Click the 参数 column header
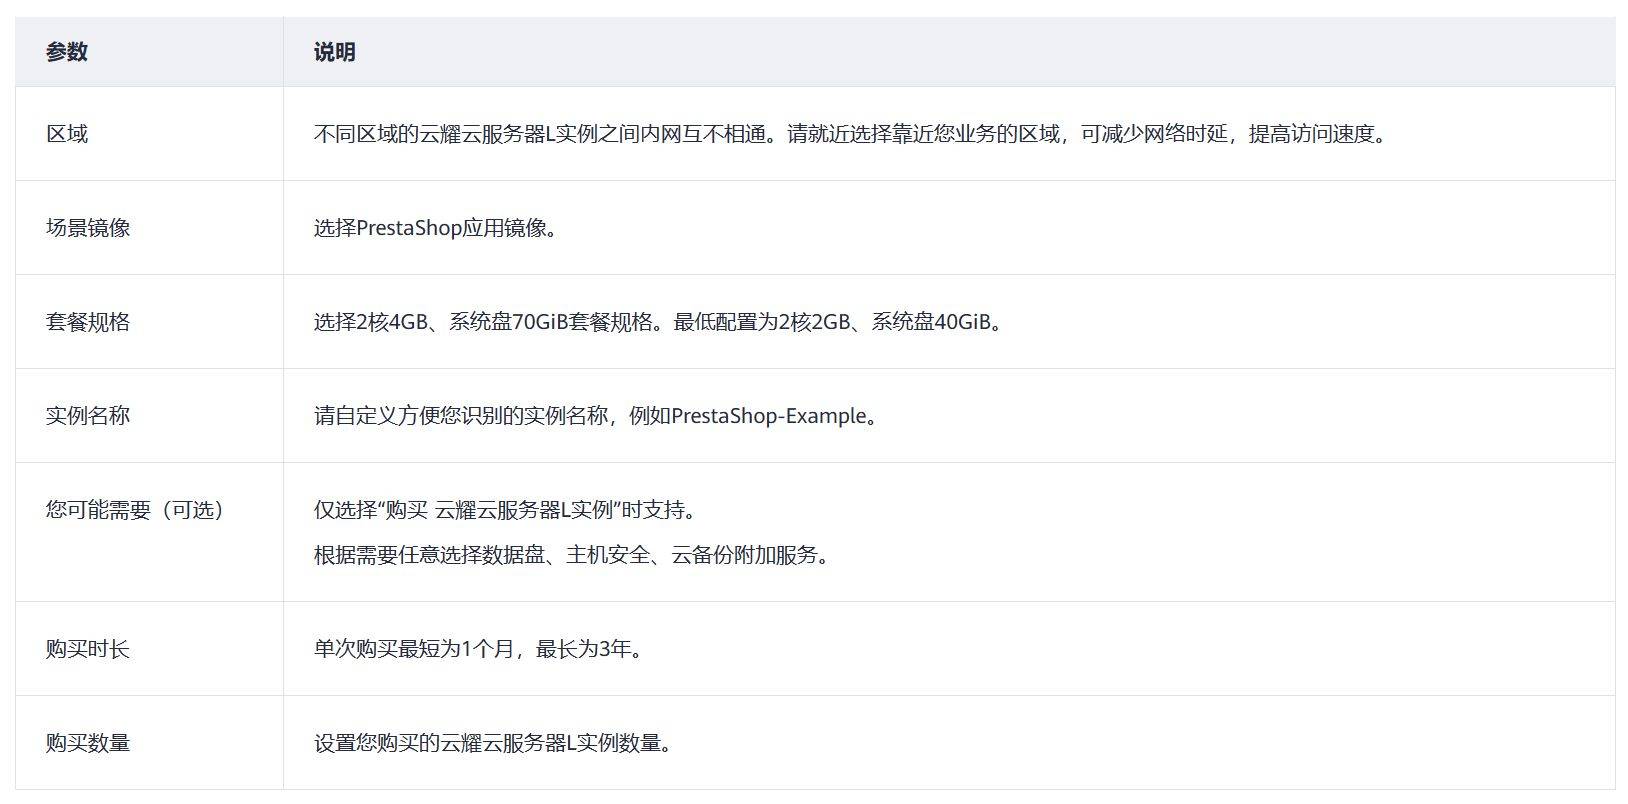This screenshot has height=804, width=1628. pyautogui.click(x=149, y=52)
